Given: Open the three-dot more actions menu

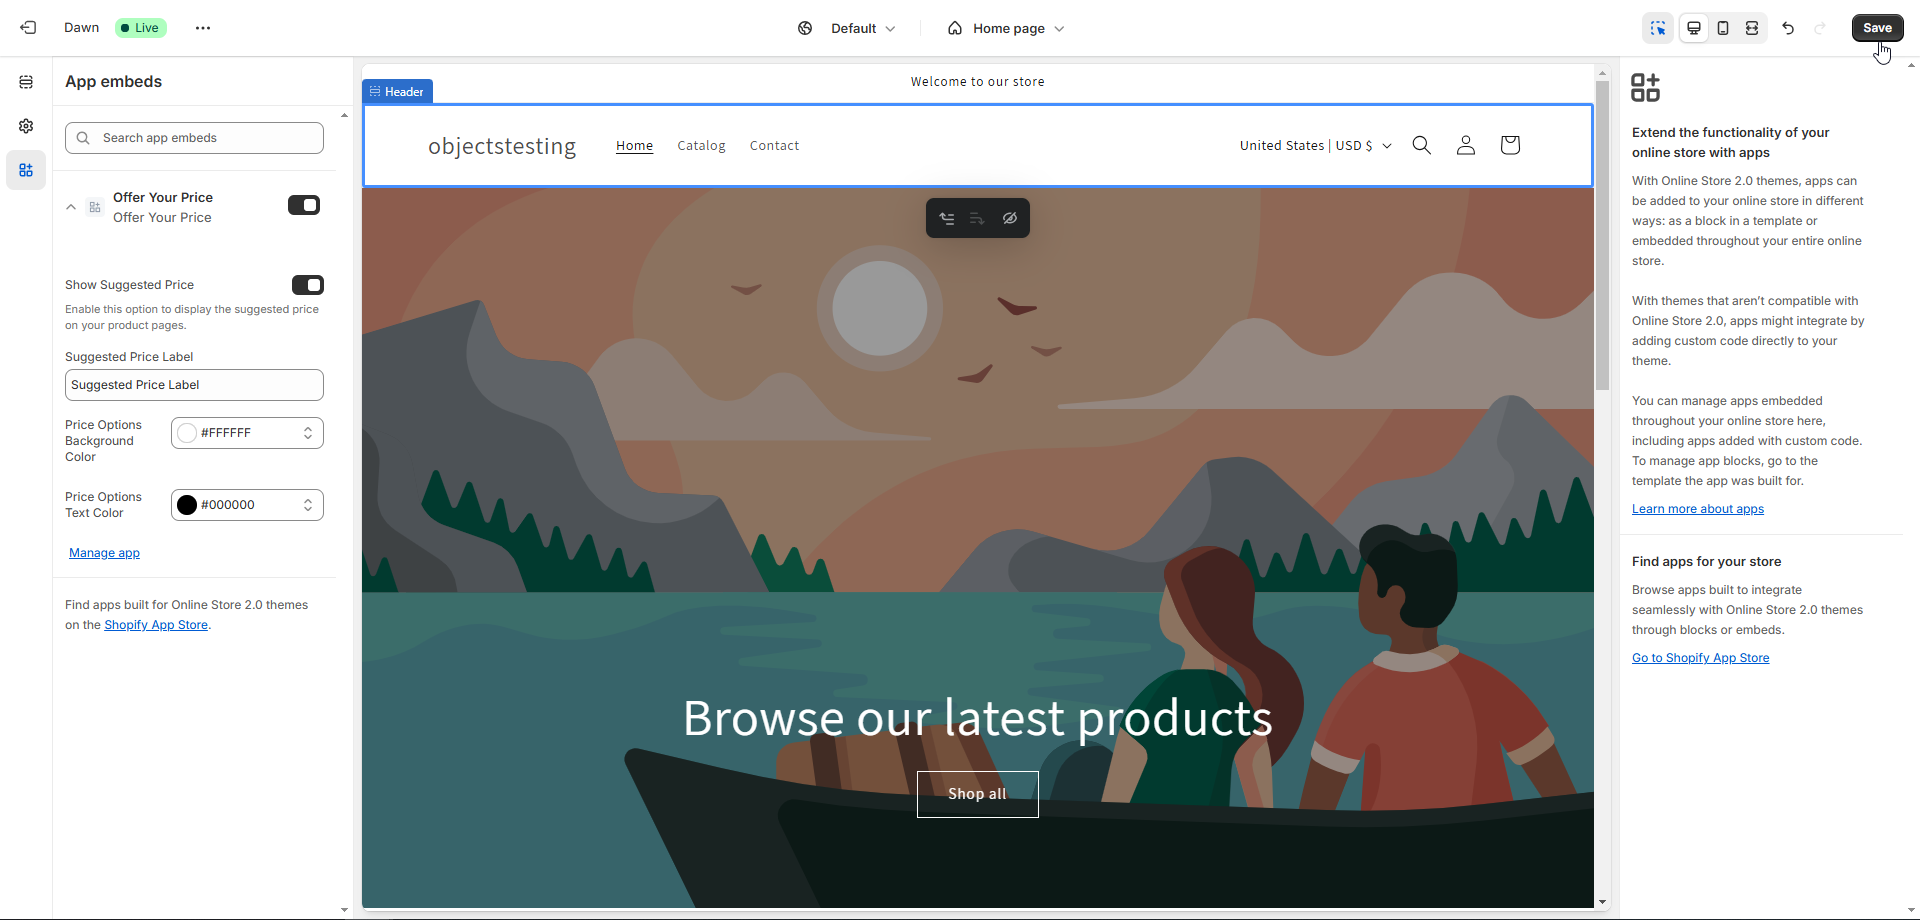Looking at the screenshot, I should pyautogui.click(x=203, y=28).
